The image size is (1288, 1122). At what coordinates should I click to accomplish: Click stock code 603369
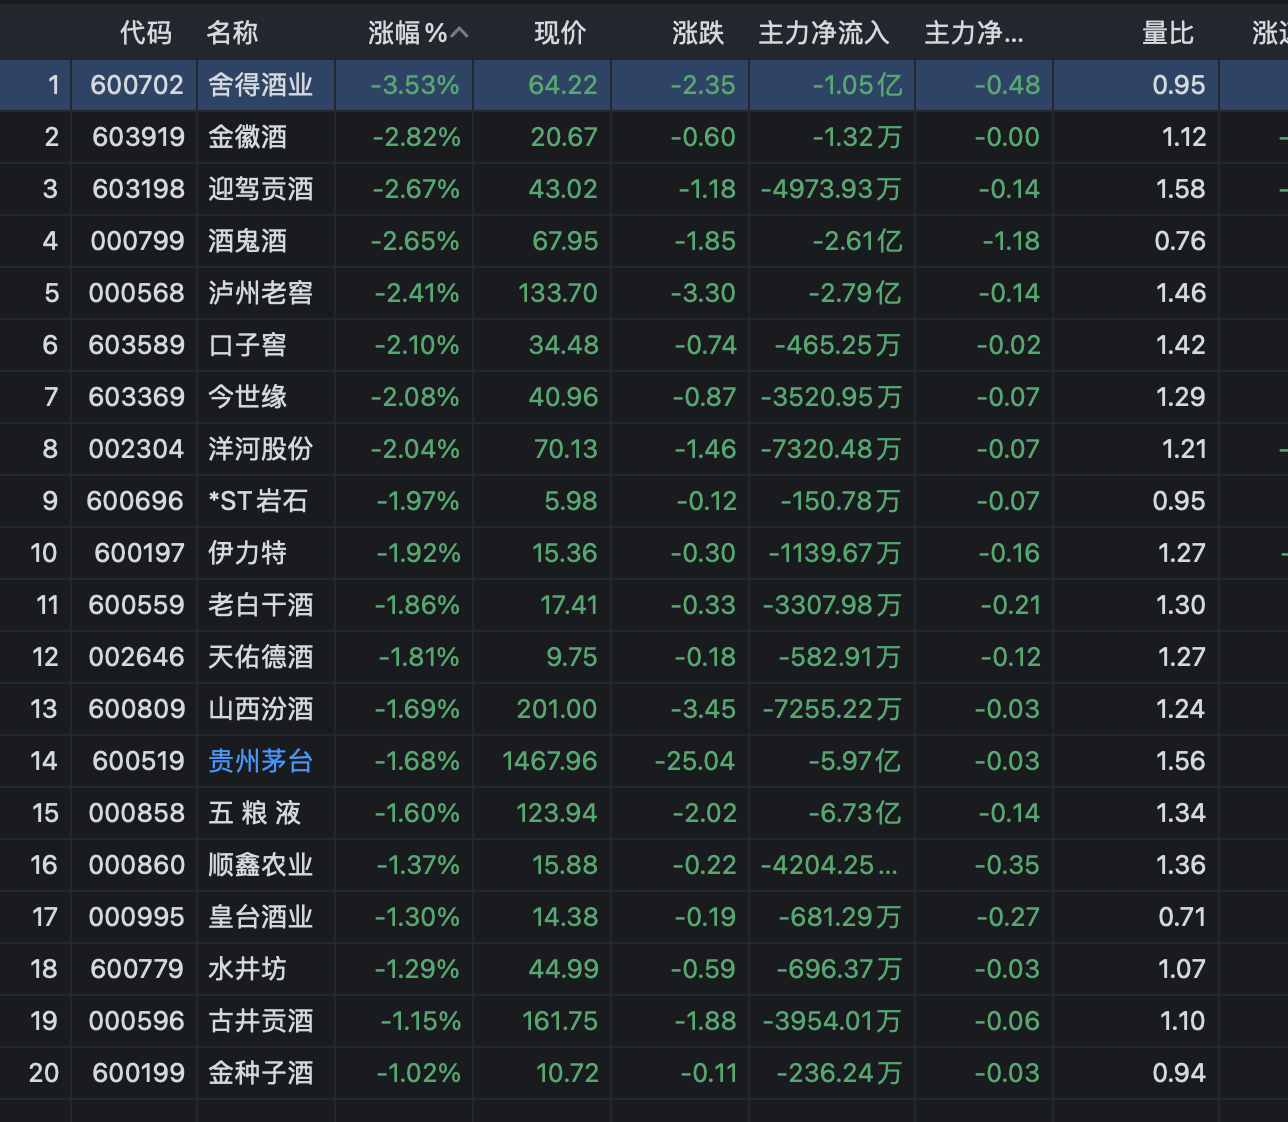click(137, 397)
